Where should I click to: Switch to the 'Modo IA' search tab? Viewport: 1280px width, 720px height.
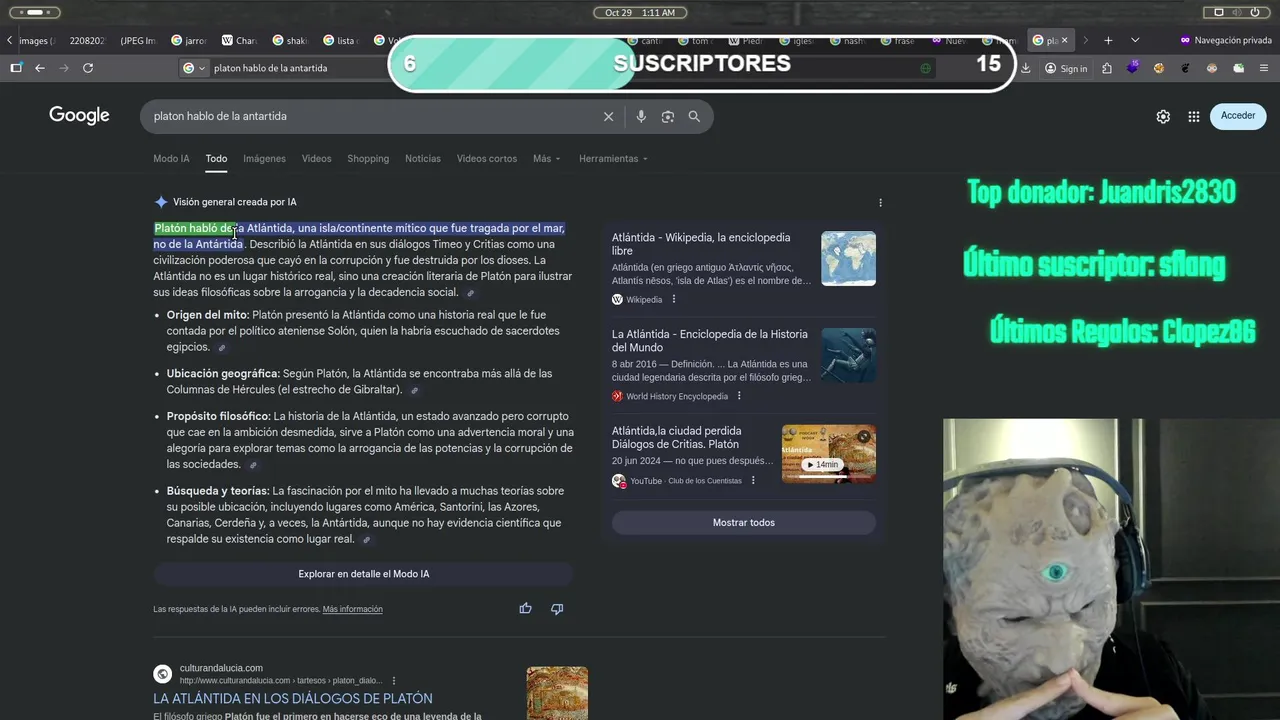coord(171,159)
